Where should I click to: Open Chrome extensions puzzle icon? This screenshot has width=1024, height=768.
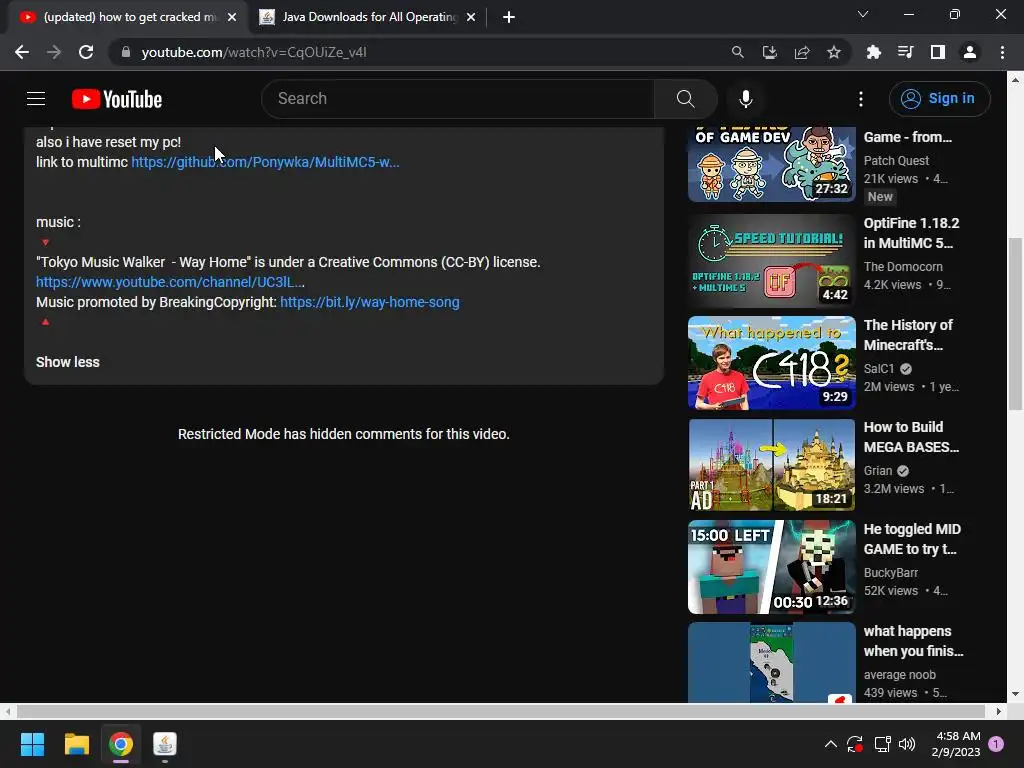point(873,52)
